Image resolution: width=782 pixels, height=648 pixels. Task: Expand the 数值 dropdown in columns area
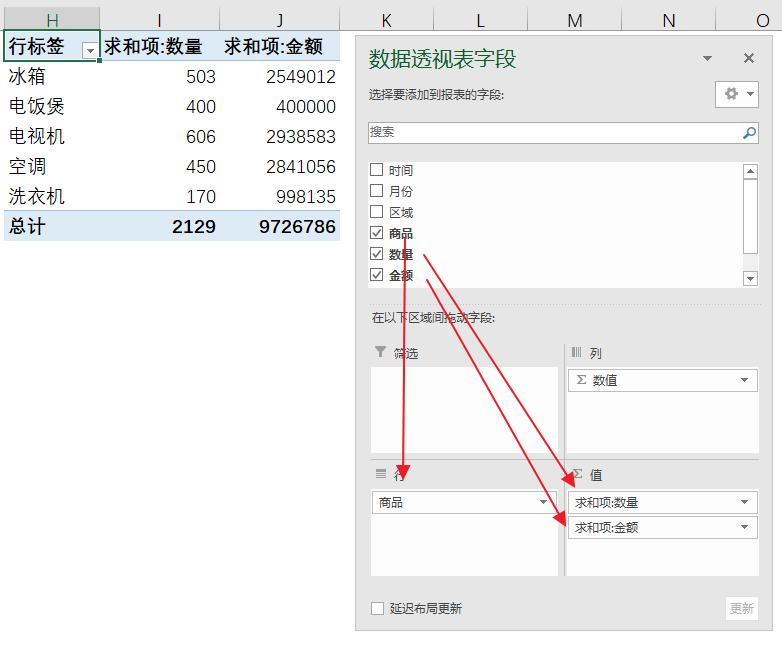[x=744, y=380]
